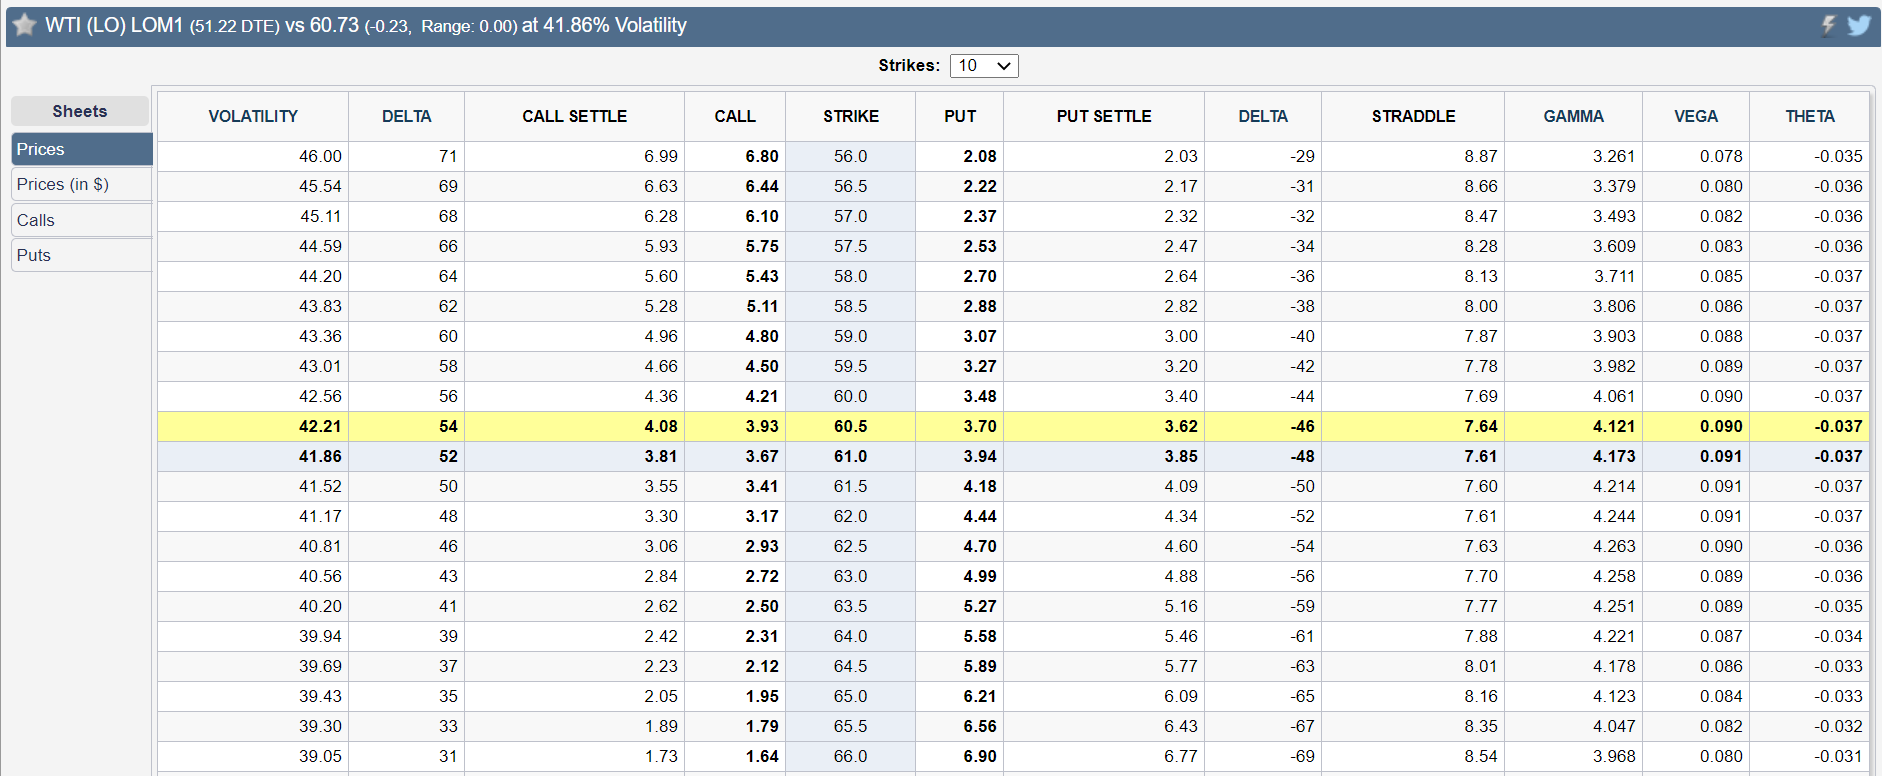
Task: Open the Strikes count dropdown
Action: [x=984, y=66]
